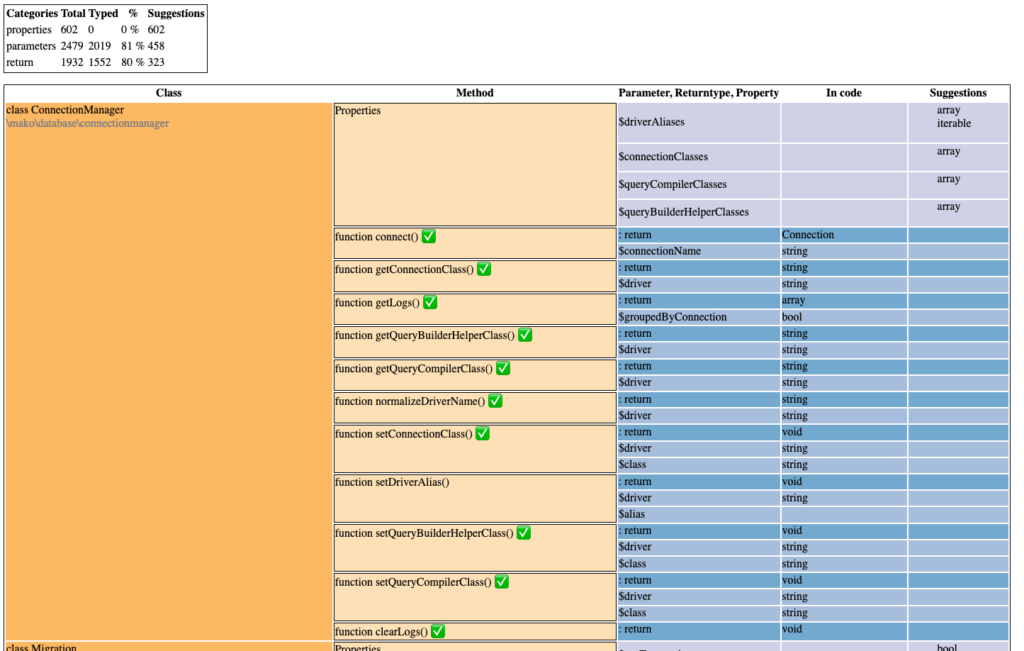Screen dimensions: 1024x651
Task: Click the green checkmark beside connect()
Action: (x=428, y=237)
